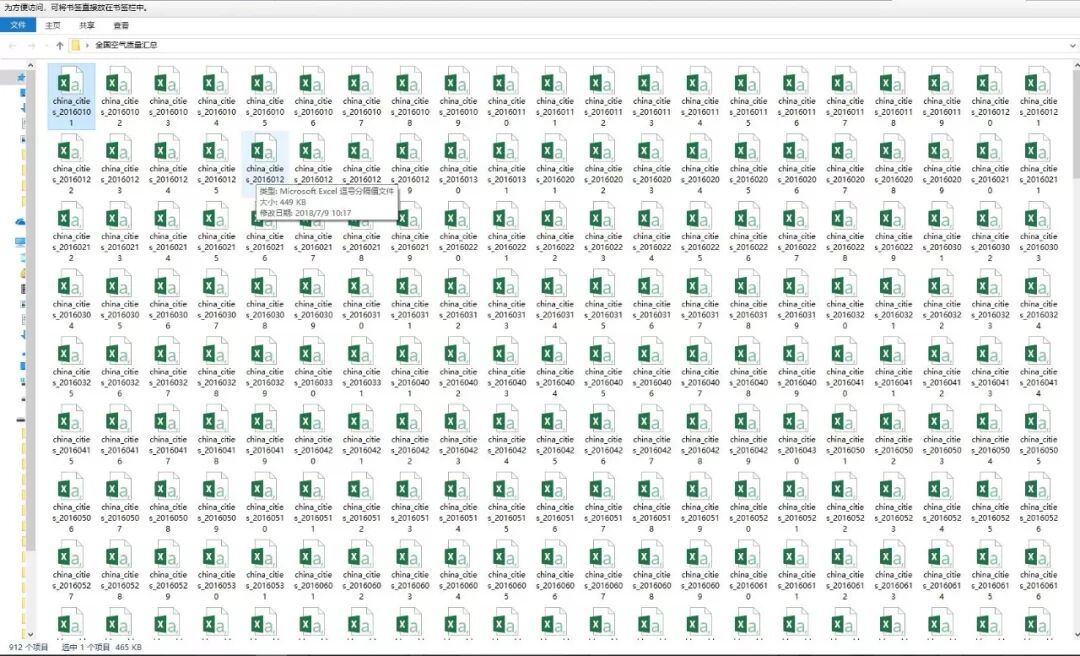Select file china_cities_20160616 icon
Viewport: 1080px width, 656px height.
[1038, 555]
